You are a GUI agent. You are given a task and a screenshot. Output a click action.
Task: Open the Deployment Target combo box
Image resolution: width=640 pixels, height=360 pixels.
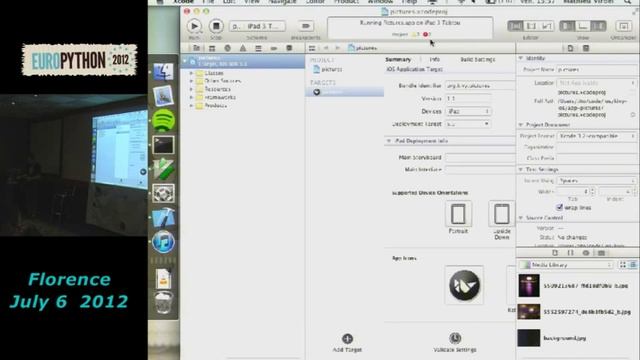coord(468,124)
